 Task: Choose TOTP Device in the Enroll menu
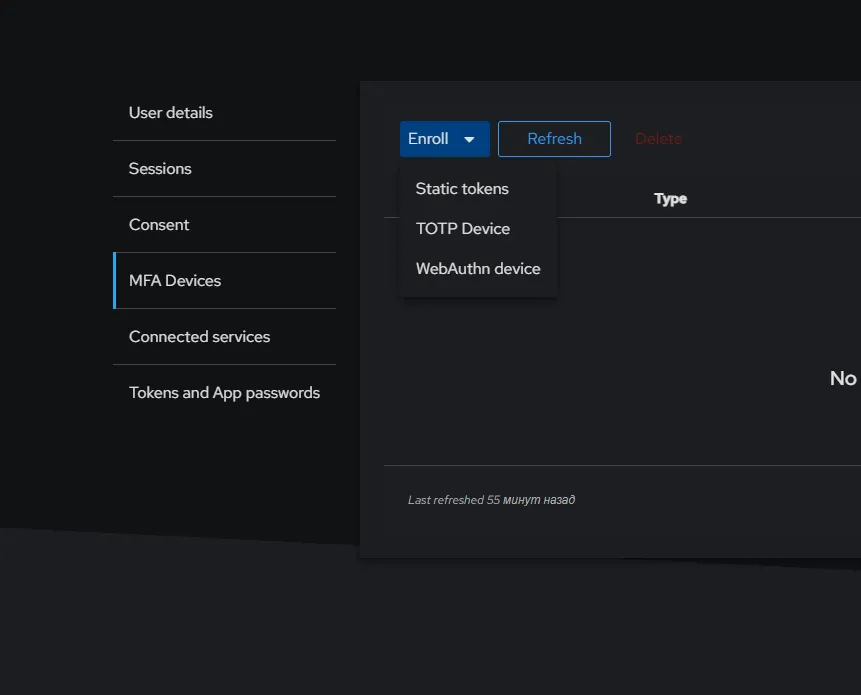point(463,229)
